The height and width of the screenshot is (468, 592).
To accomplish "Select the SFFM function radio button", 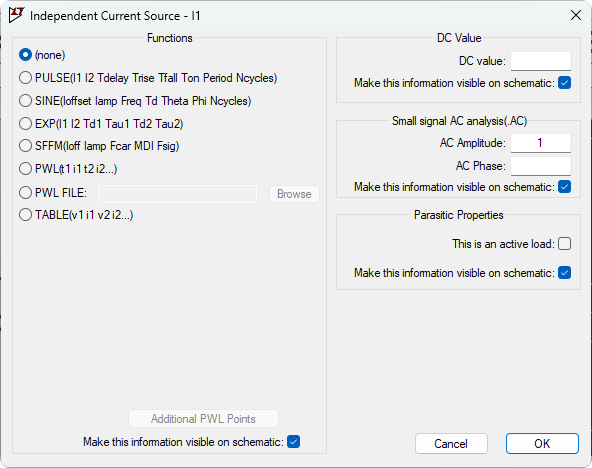I will click(25, 146).
